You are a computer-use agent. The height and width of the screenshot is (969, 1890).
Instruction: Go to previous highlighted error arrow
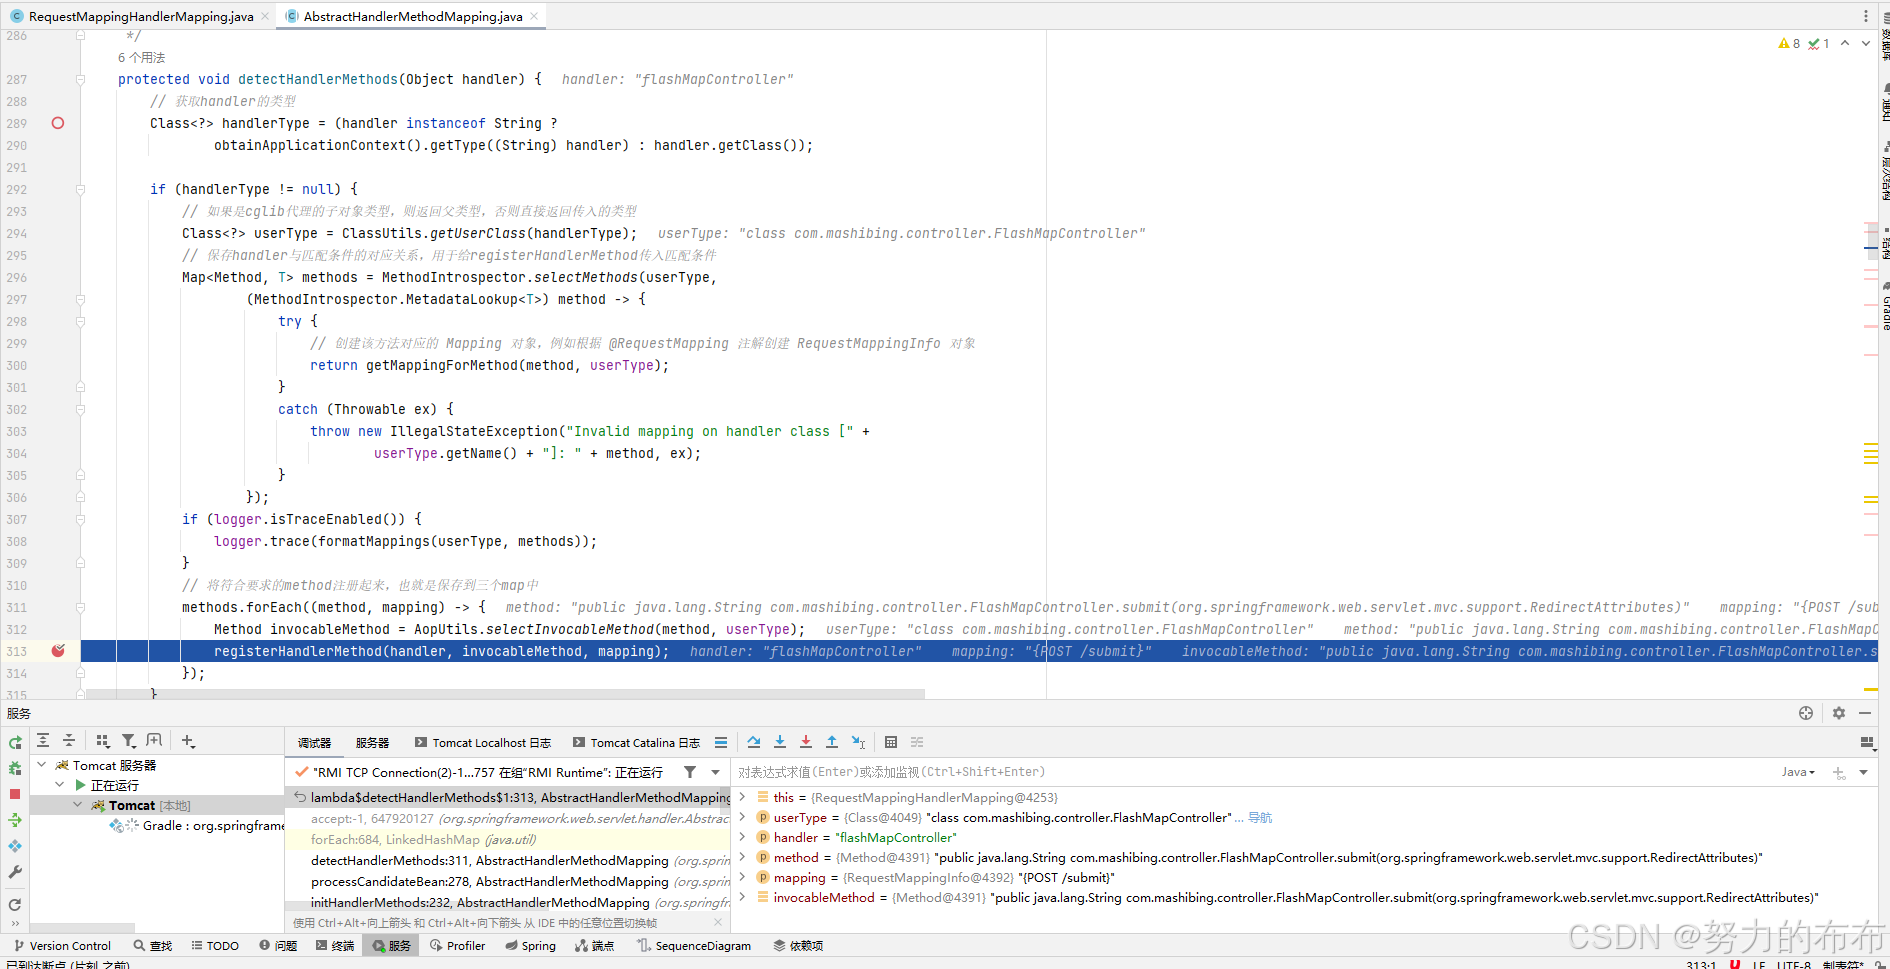click(1845, 43)
